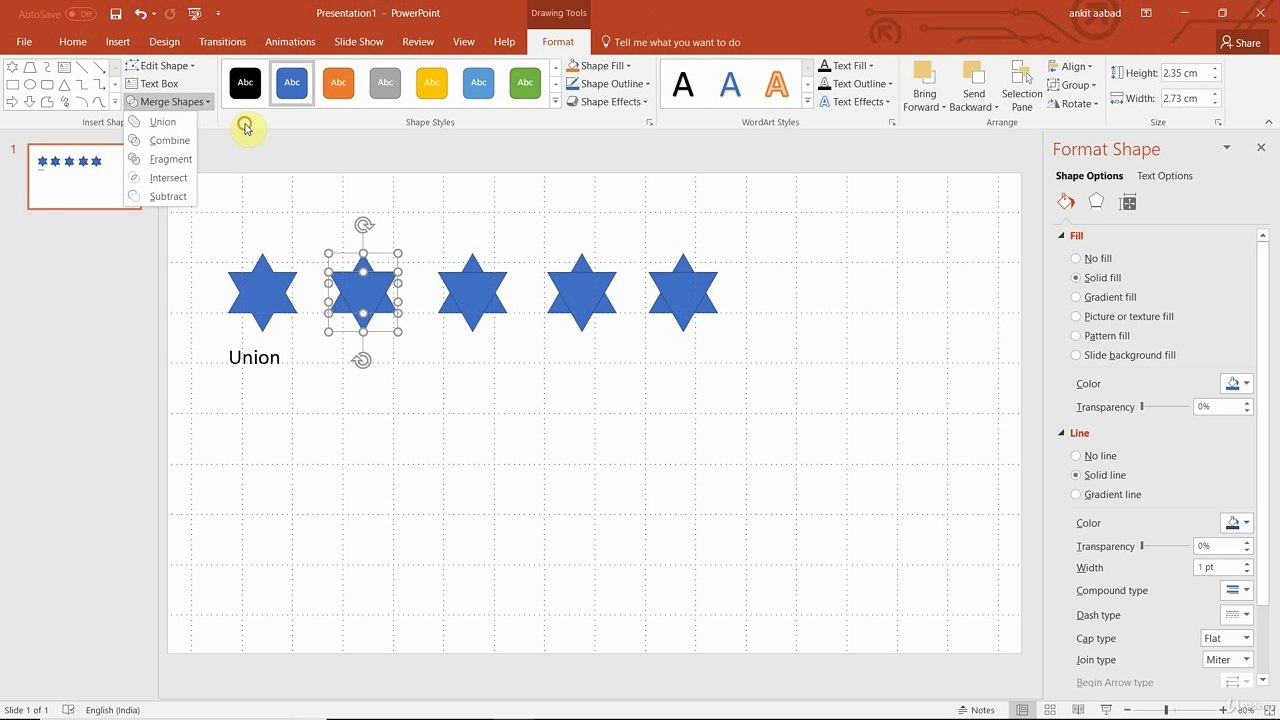Screen dimensions: 1280x720
Task: Select the No fill radio option
Action: pos(1076,259)
